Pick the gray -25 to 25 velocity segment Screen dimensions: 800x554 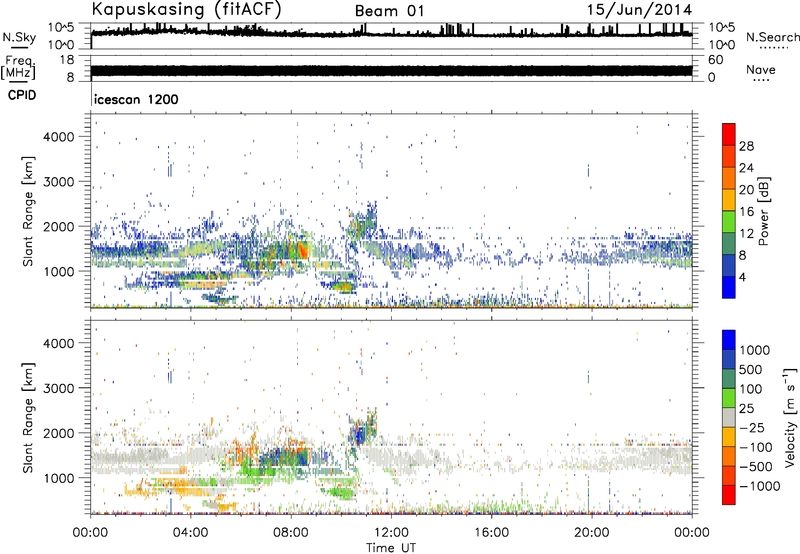pos(729,417)
